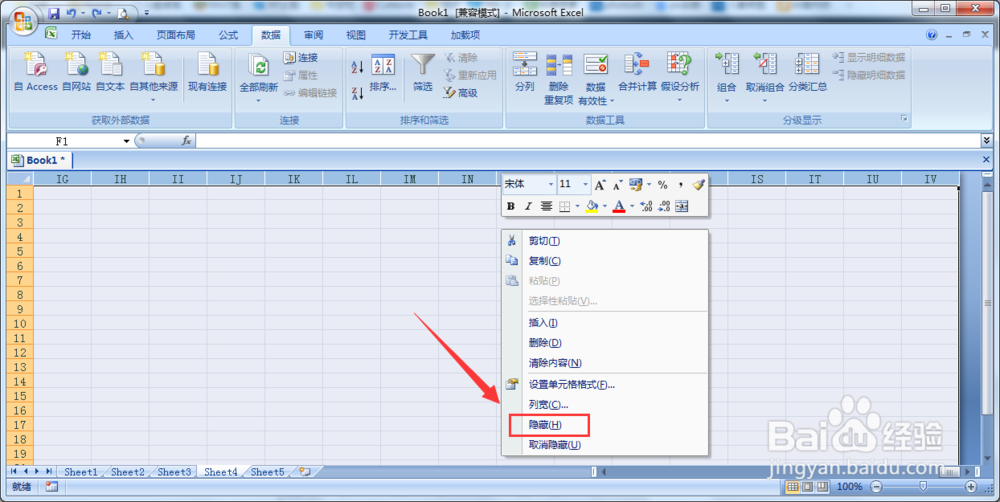
Task: Choose 剪切(T) from context menu
Action: click(605, 240)
